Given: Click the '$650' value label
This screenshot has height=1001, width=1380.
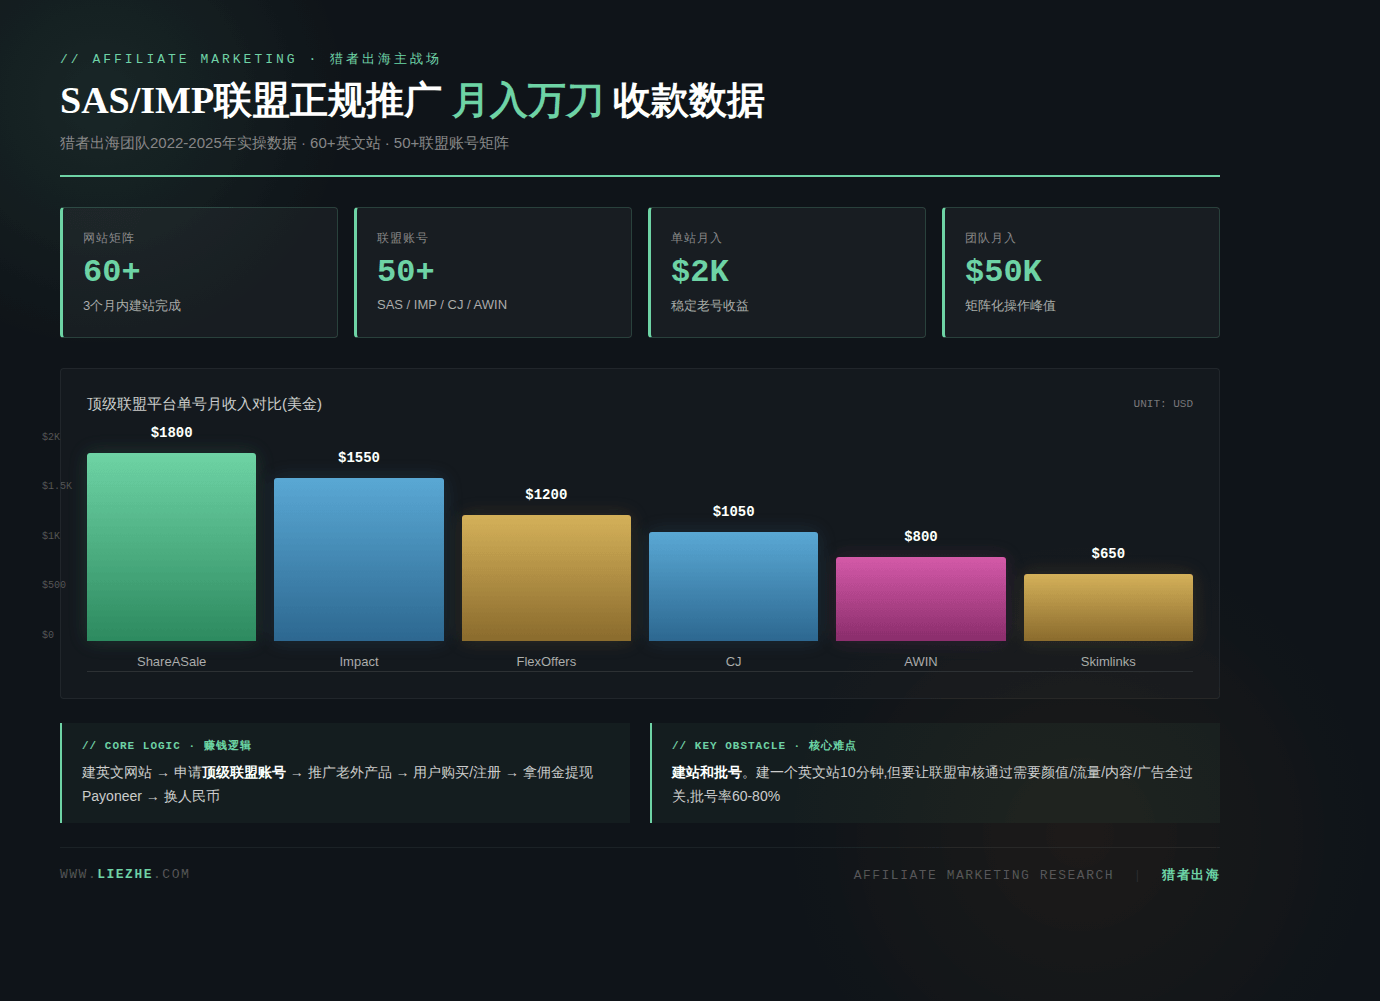Looking at the screenshot, I should pos(1108,553).
